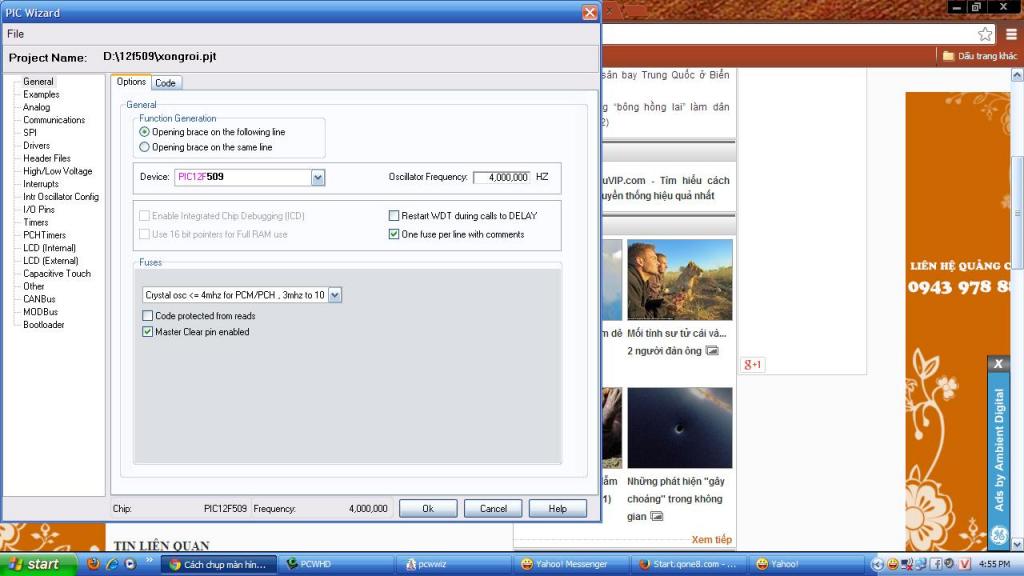The image size is (1024, 576).
Task: Close the Ambient Digital ad panel
Action: [998, 364]
